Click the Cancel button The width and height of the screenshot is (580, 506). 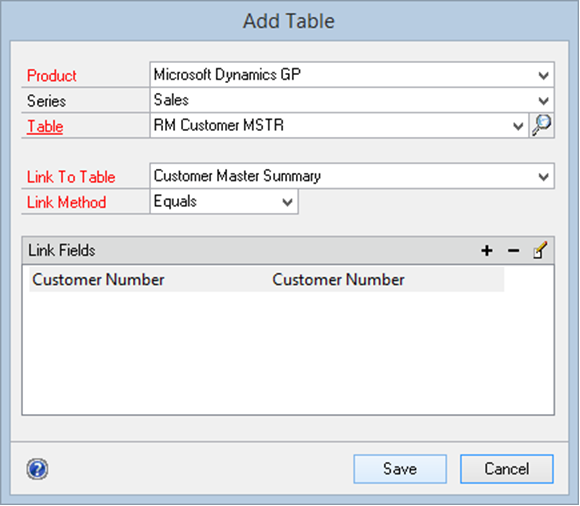click(x=507, y=469)
